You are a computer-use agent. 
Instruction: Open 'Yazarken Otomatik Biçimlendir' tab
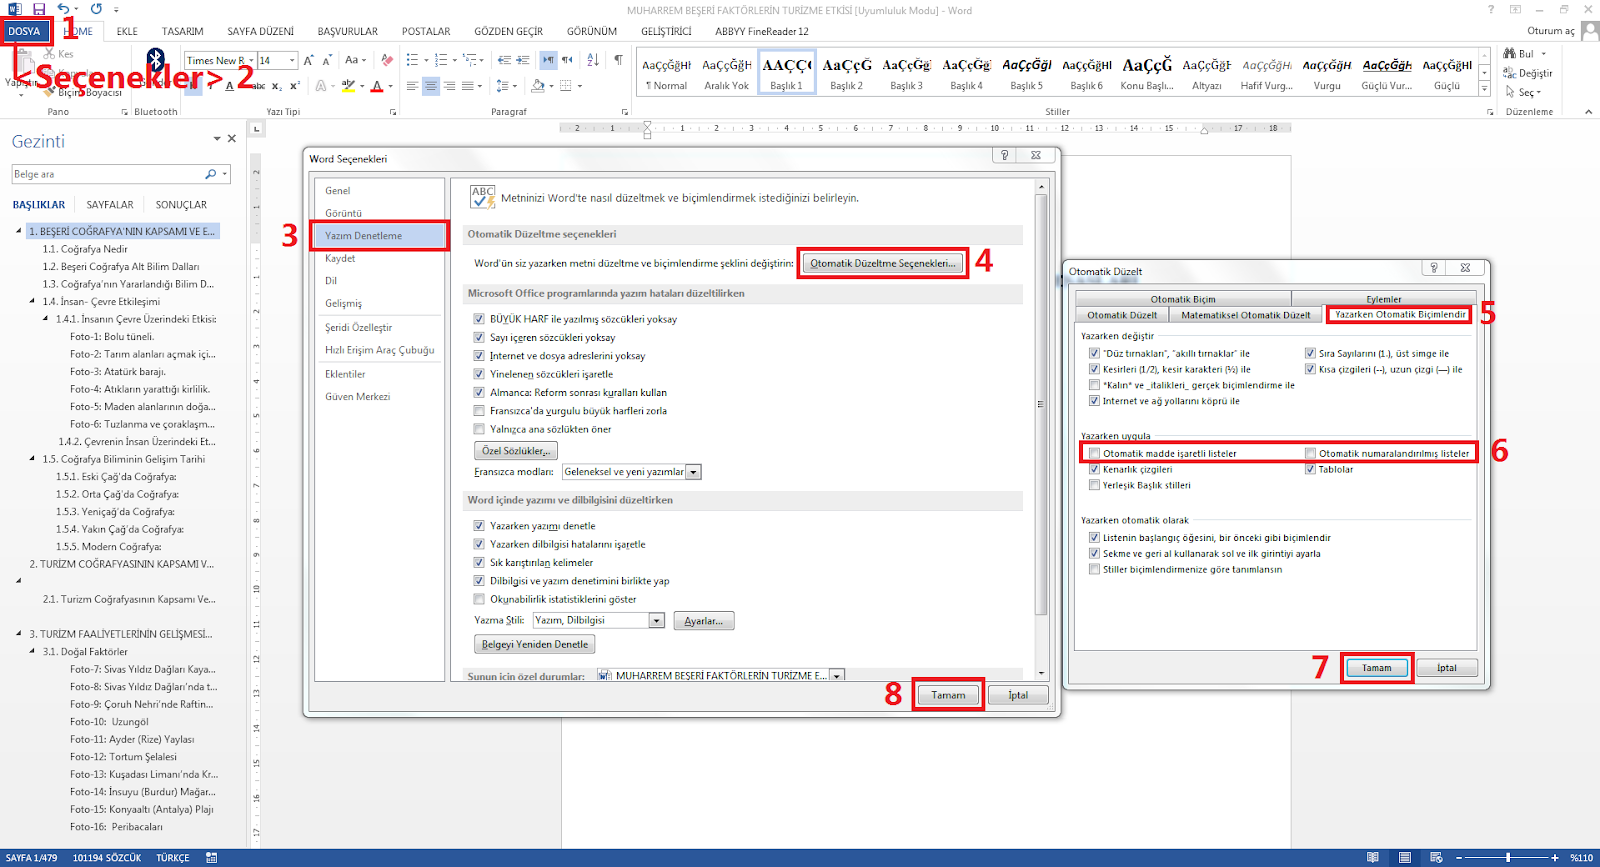pyautogui.click(x=1400, y=314)
